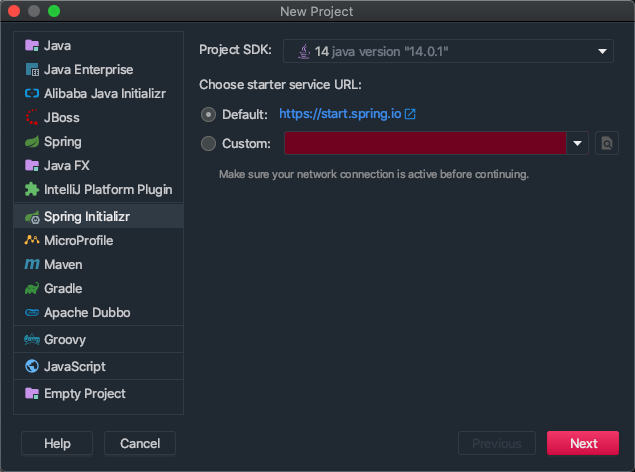Click the red JBoss icon
Viewport: 635px width, 472px height.
point(32,118)
